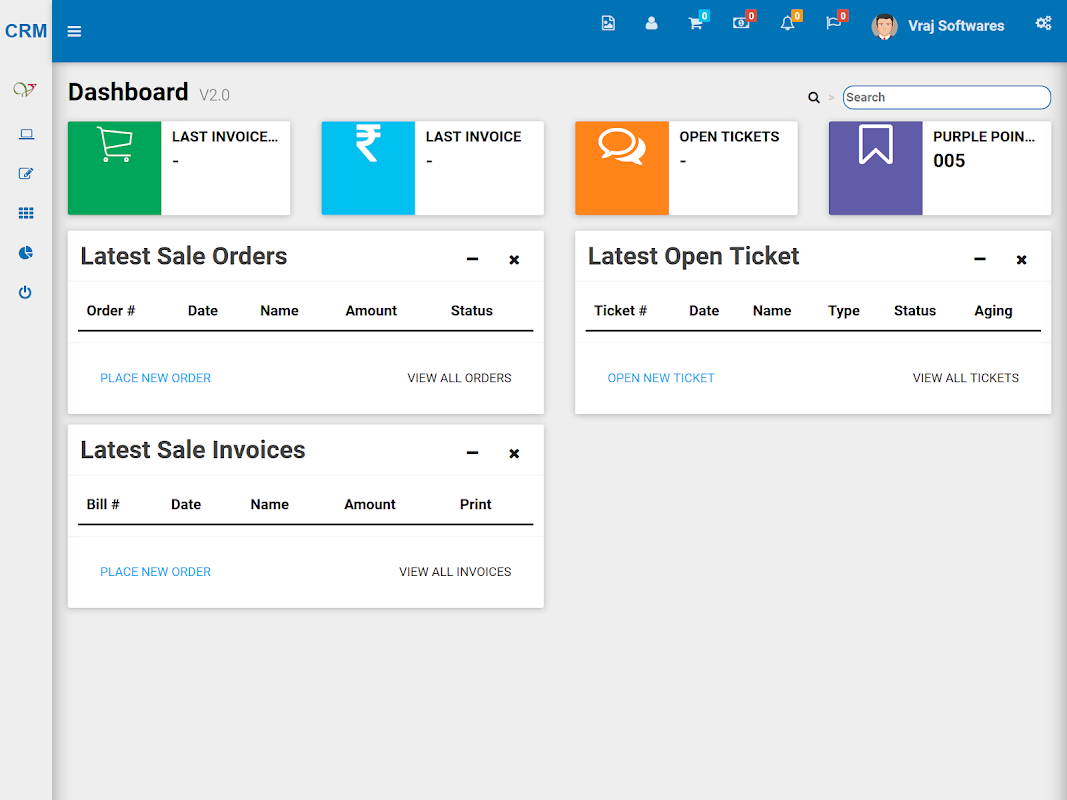Click the laptop icon in sidebar
Screen dimensions: 1067x800
click(26, 134)
